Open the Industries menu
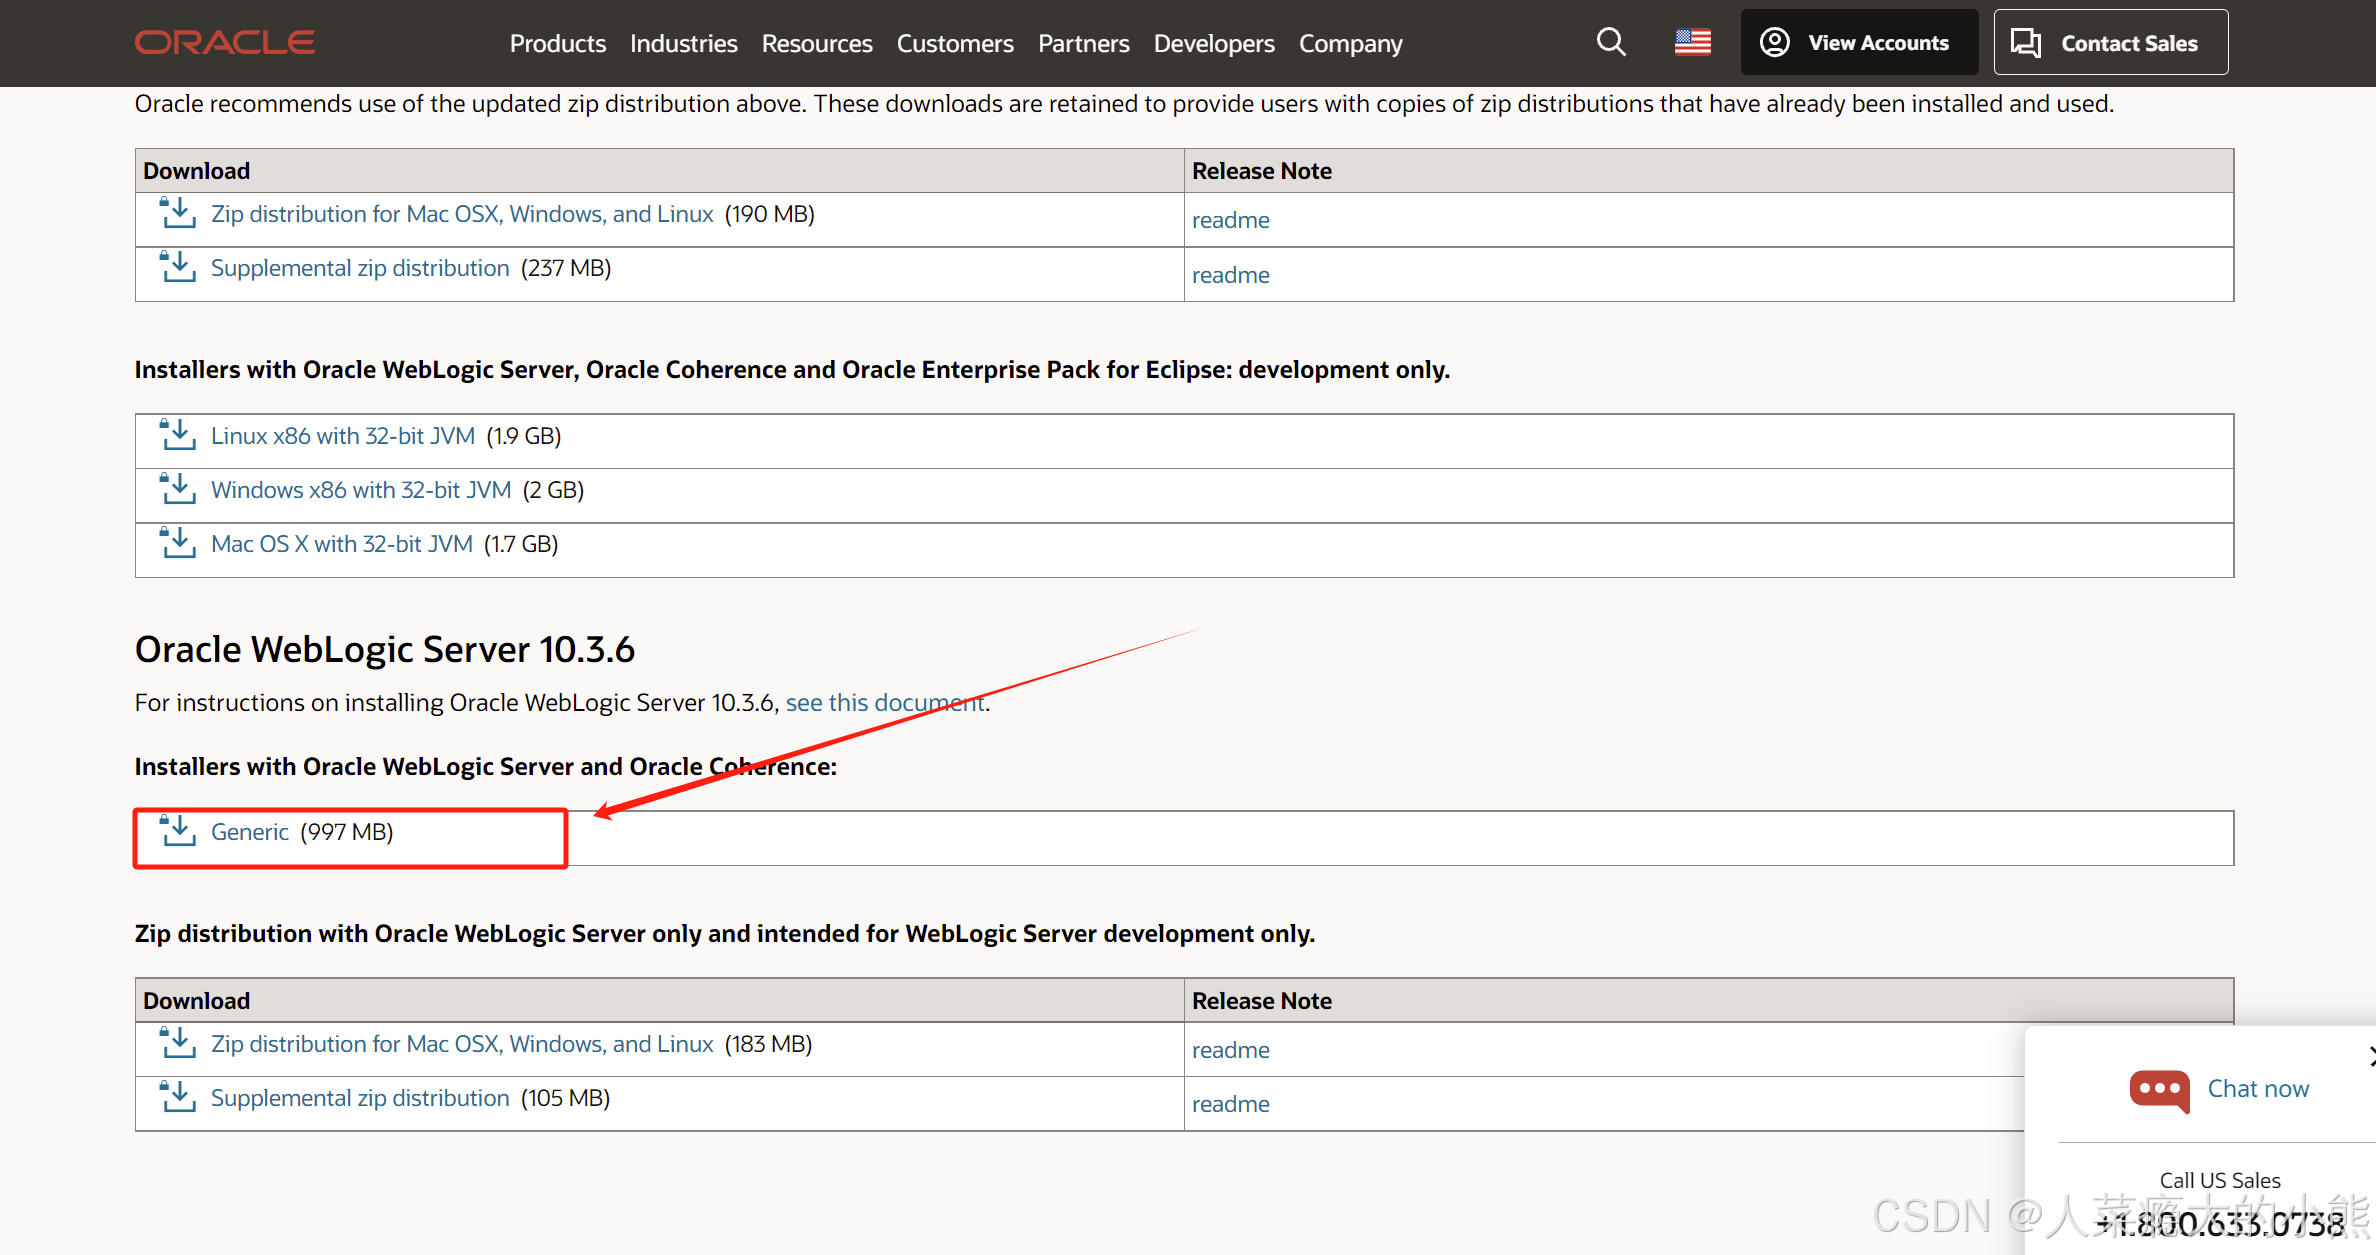 tap(683, 43)
